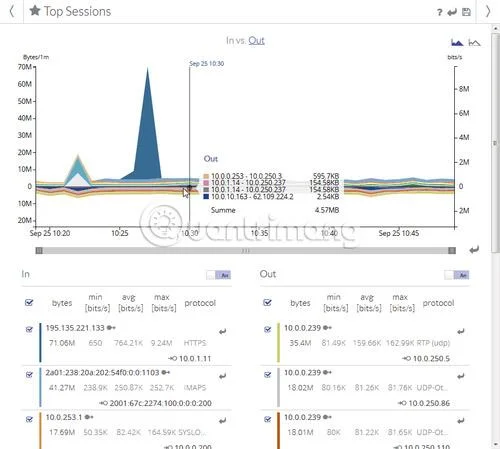Click the Out link in chart title
500x449 pixels.
click(256, 41)
